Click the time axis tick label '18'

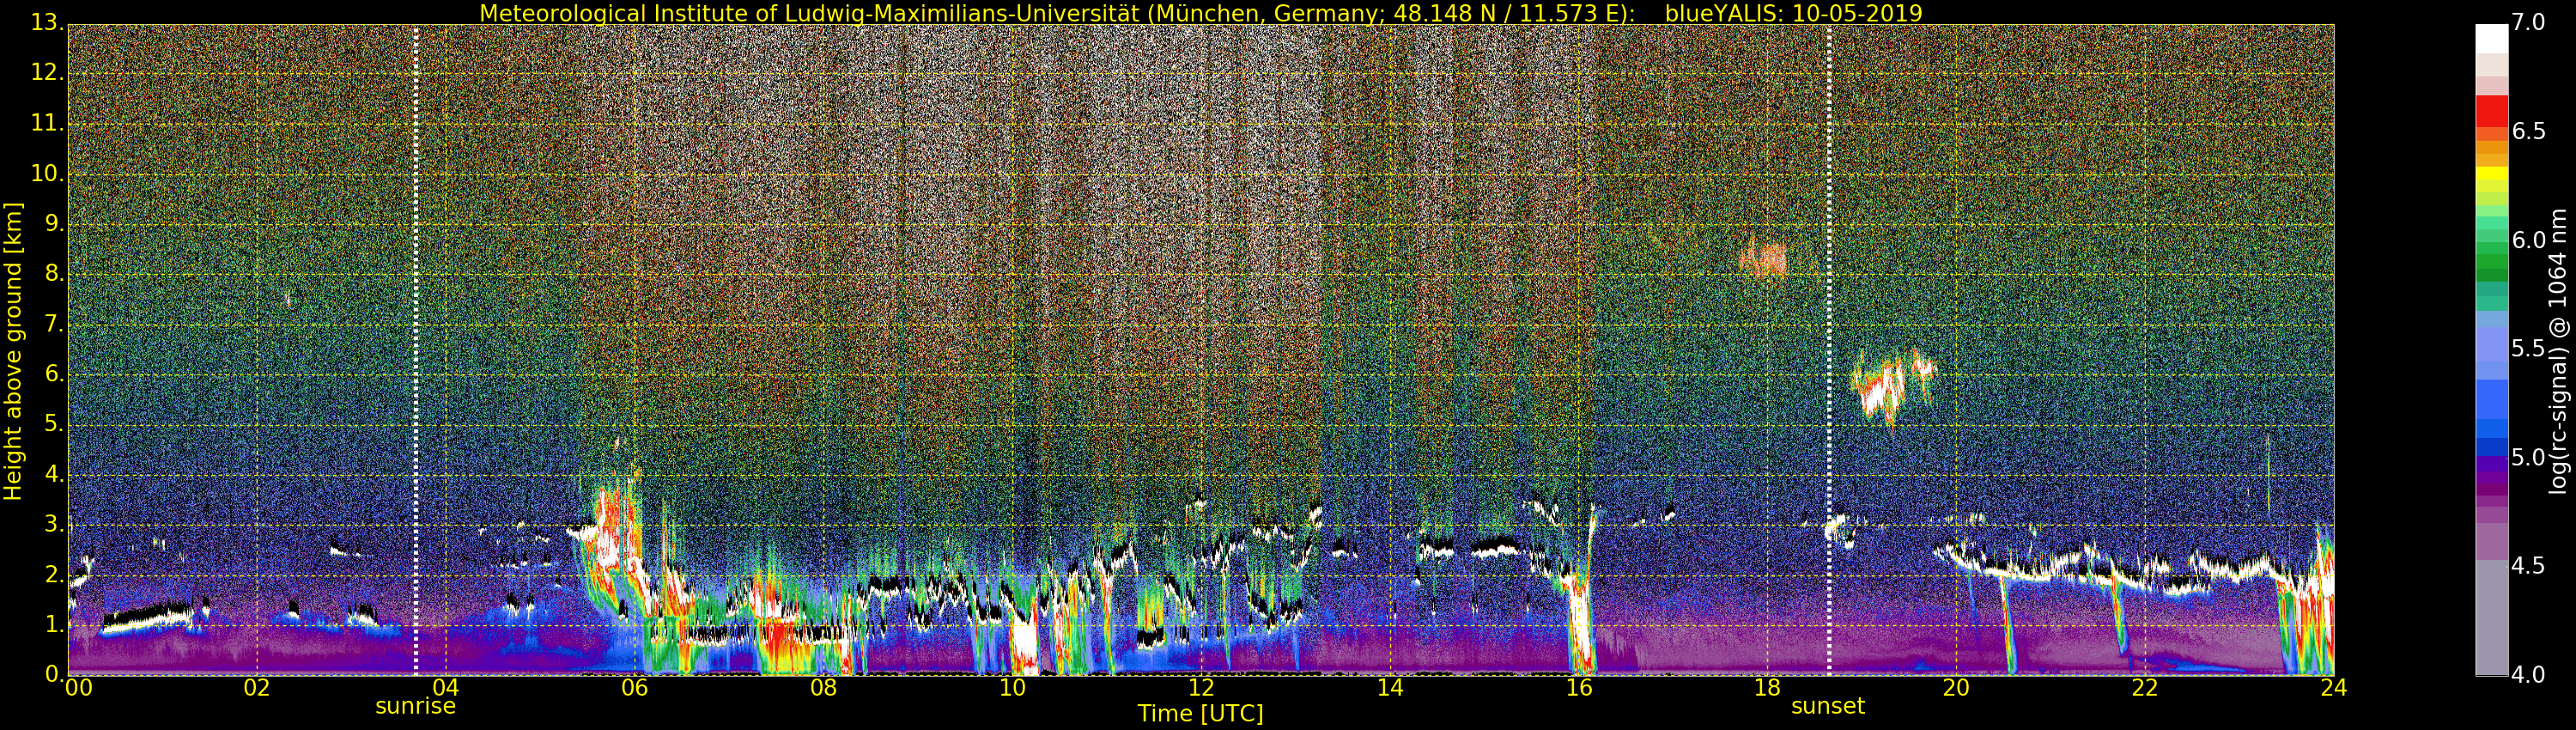click(1767, 688)
